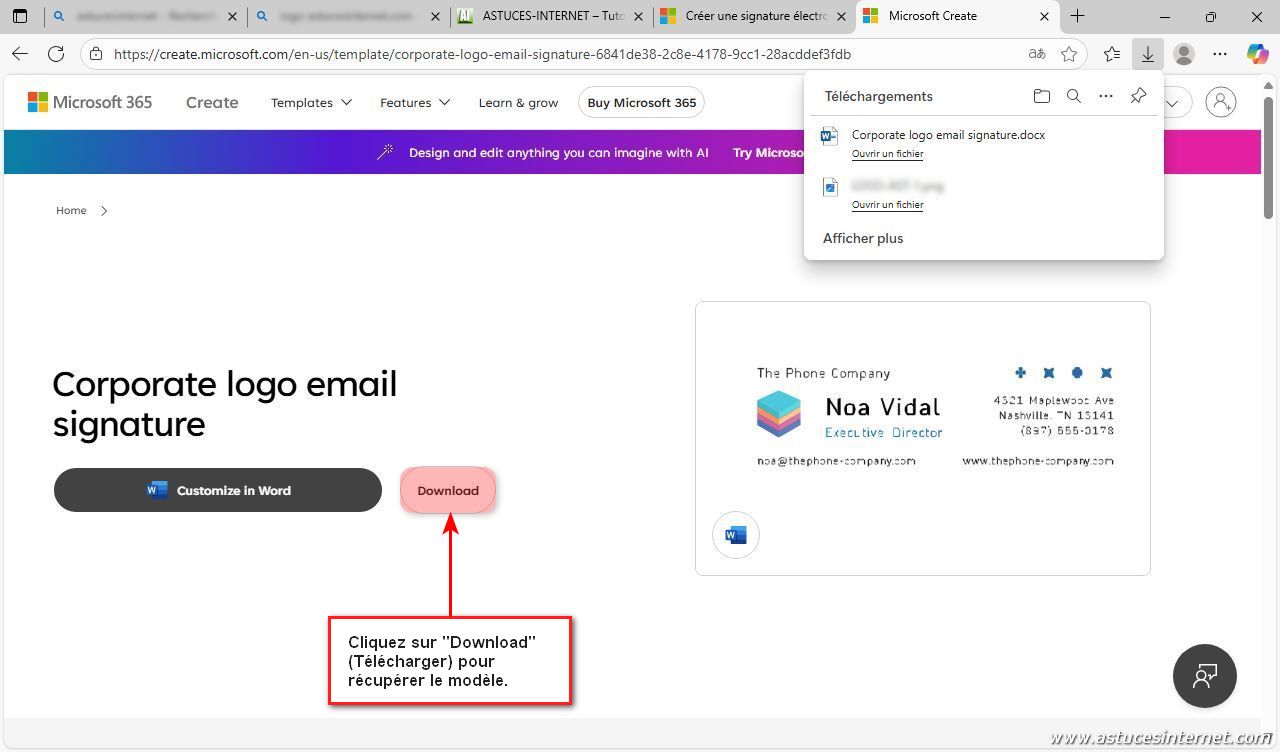This screenshot has width=1280, height=752.
Task: Close the Créer une signature électronique tab
Action: (x=840, y=16)
